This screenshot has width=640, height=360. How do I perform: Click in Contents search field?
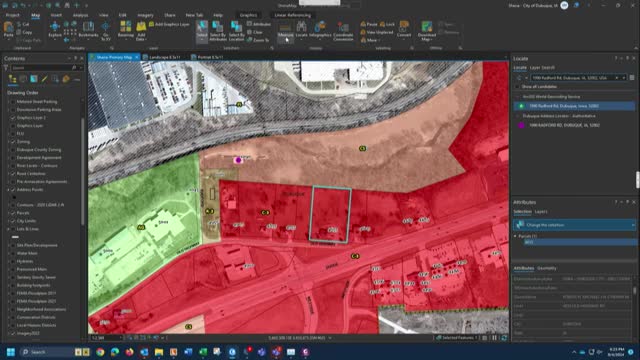[41, 68]
